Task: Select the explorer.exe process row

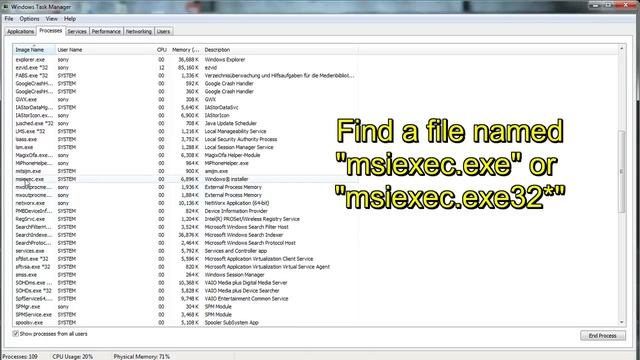Action: pyautogui.click(x=185, y=60)
